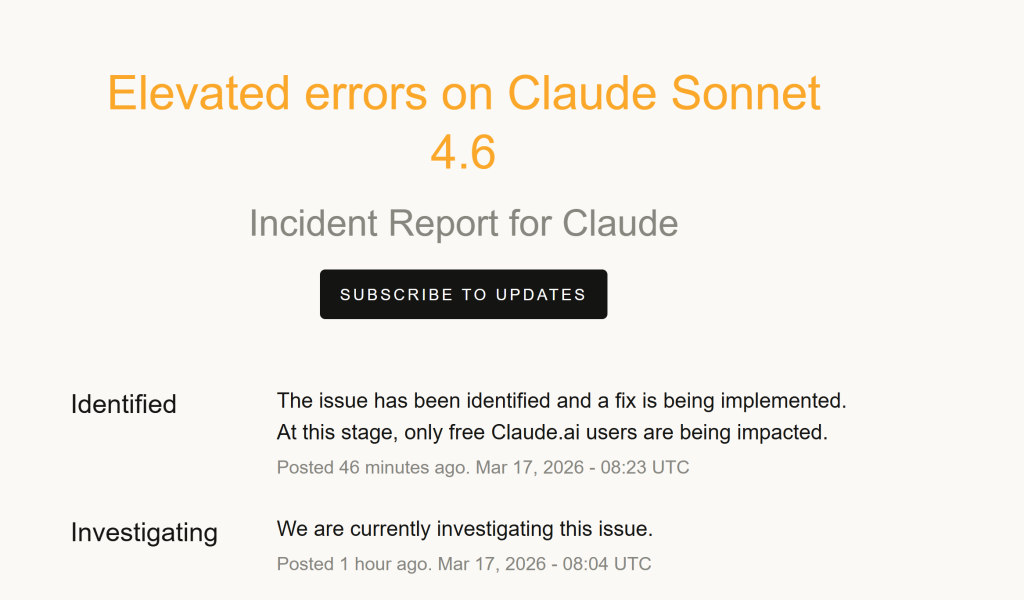Click "Mar 17, 2026" date in Investigating update
This screenshot has width=1024, height=600.
tap(492, 564)
